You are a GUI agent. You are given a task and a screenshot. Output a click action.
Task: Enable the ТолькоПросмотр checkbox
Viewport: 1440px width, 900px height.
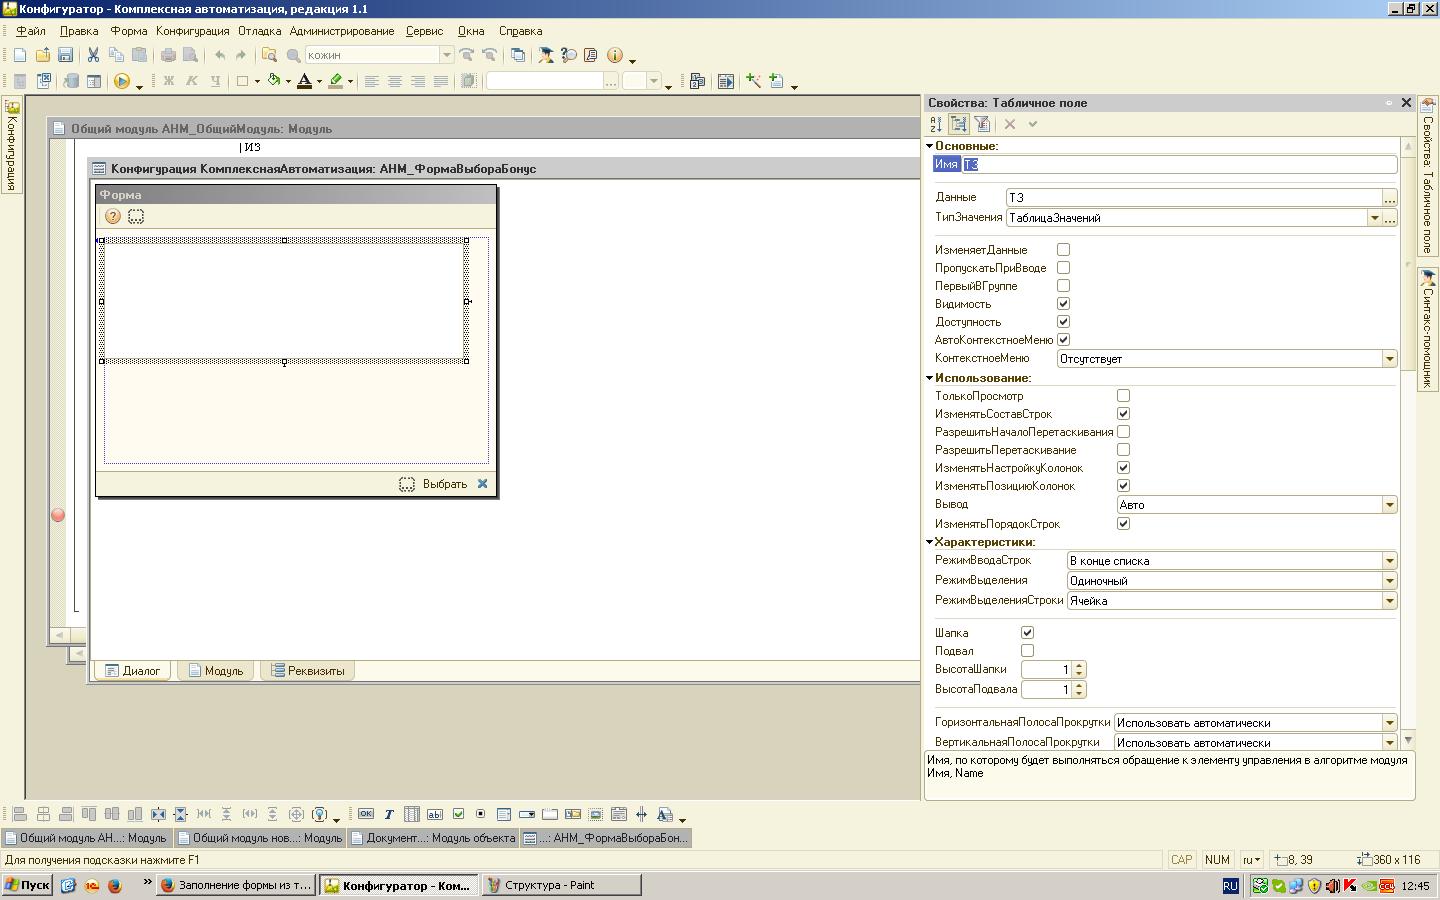coord(1123,396)
